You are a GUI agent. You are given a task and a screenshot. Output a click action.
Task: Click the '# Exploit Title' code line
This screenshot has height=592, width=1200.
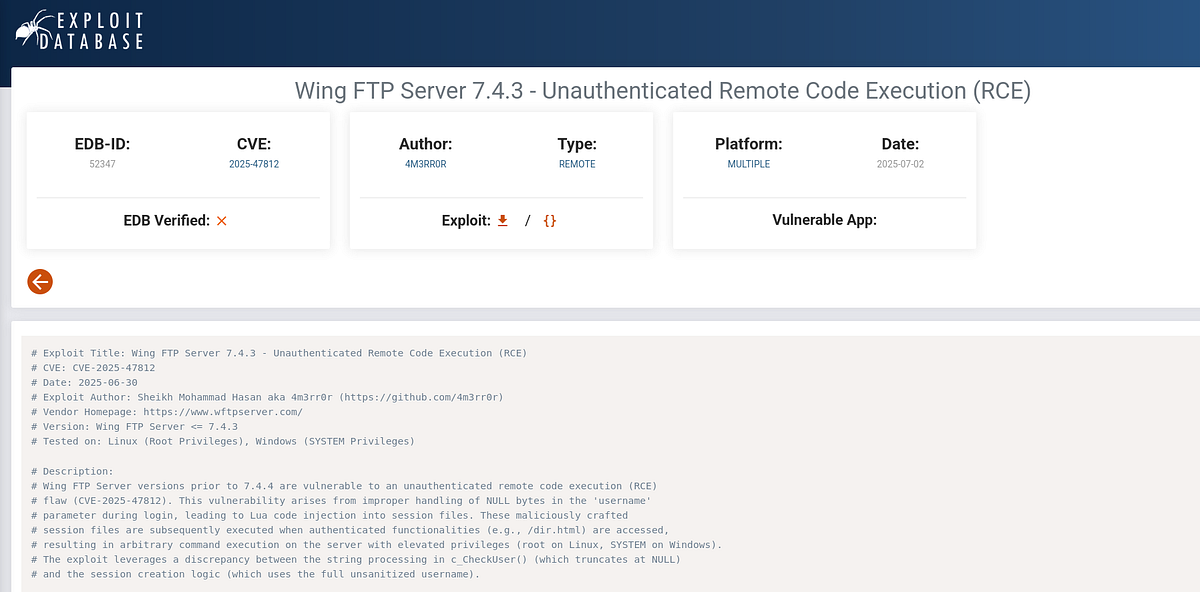pyautogui.click(x=279, y=353)
